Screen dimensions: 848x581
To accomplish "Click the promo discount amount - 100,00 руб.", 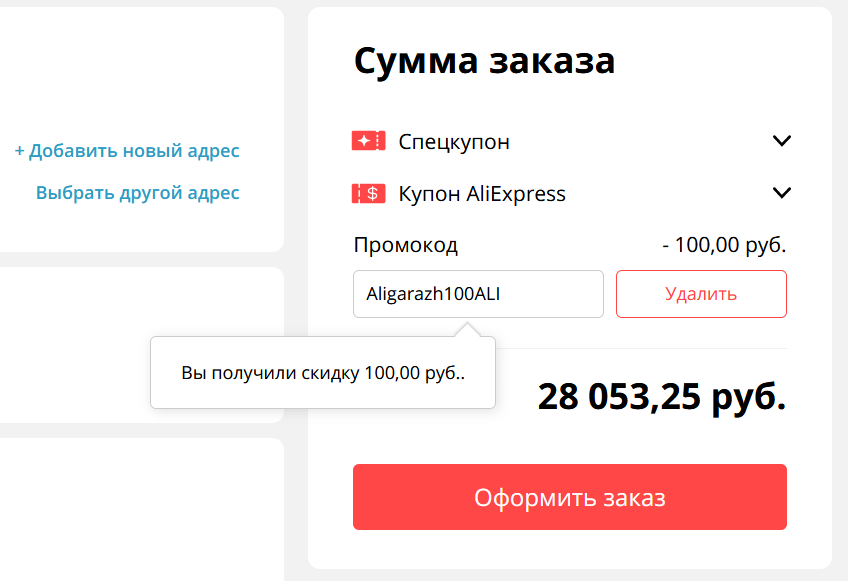I will pos(724,245).
